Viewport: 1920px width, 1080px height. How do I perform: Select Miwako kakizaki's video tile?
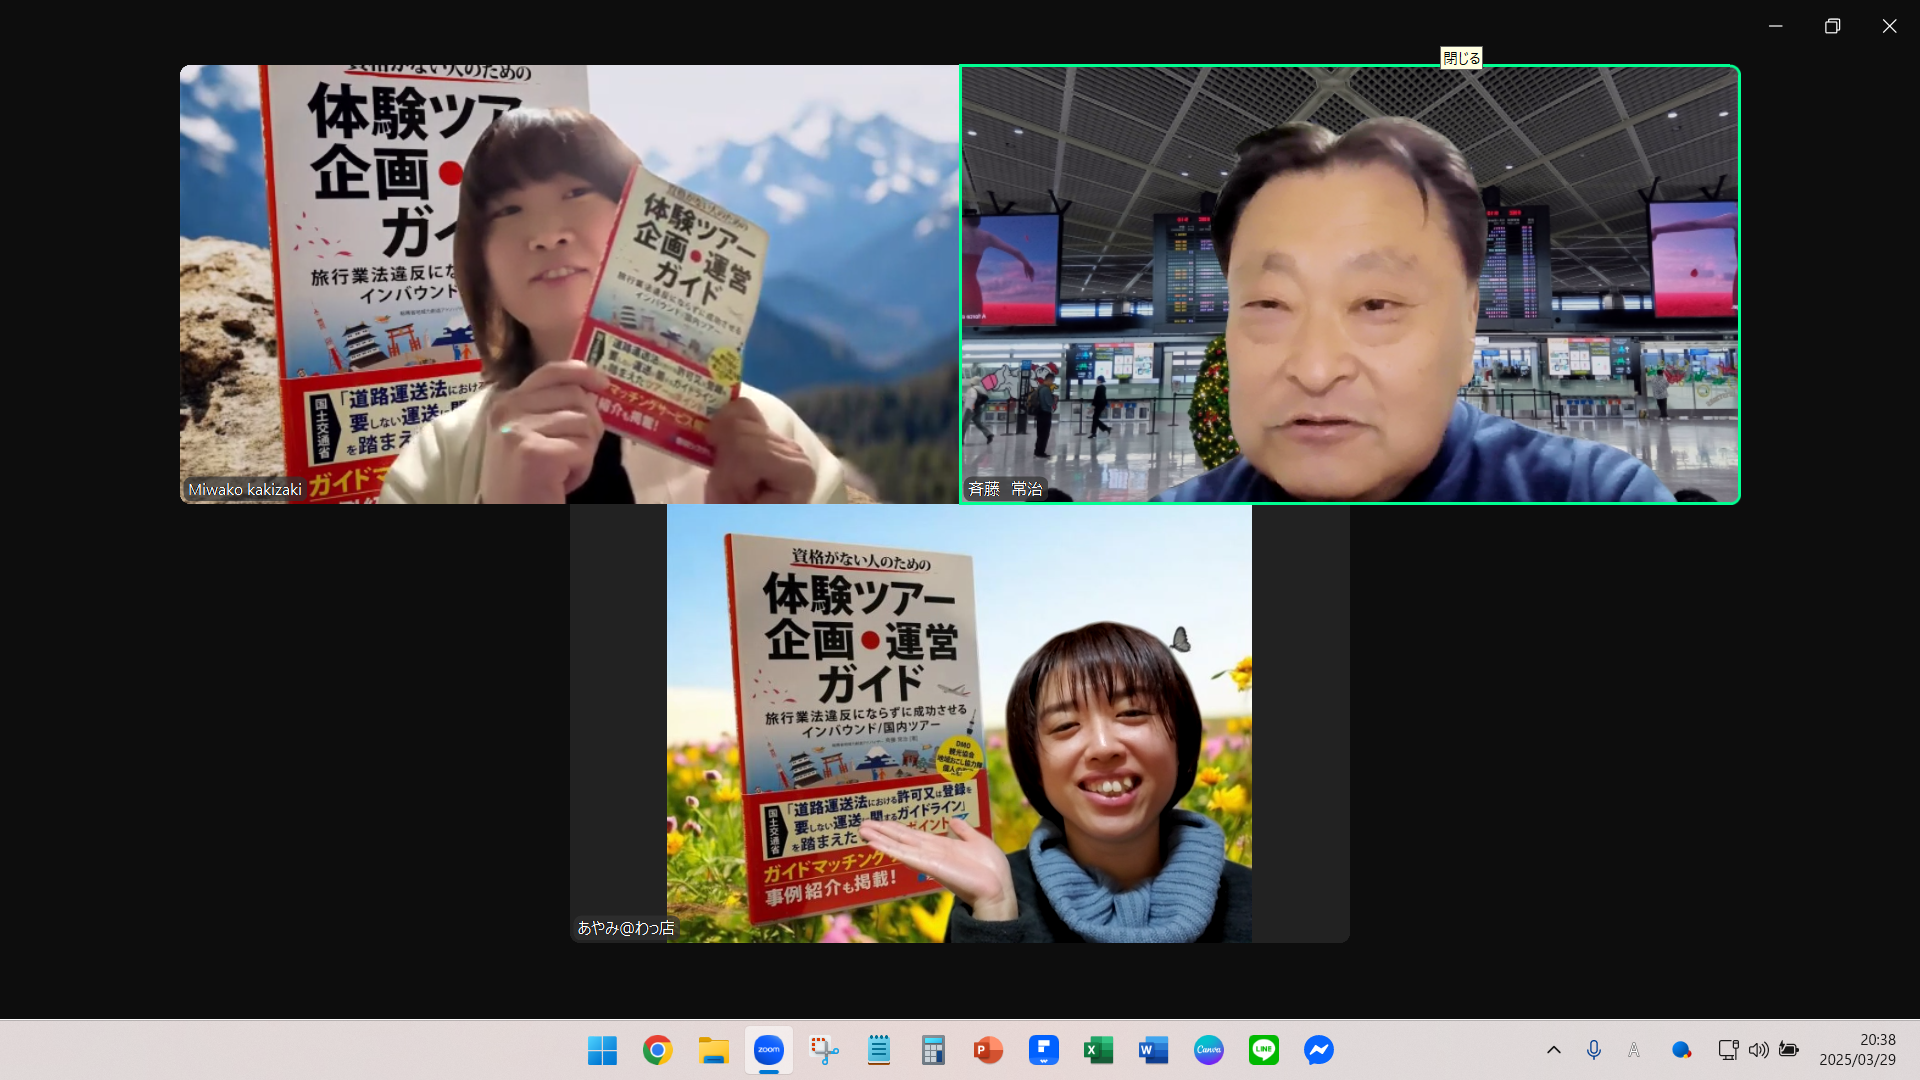coord(568,284)
